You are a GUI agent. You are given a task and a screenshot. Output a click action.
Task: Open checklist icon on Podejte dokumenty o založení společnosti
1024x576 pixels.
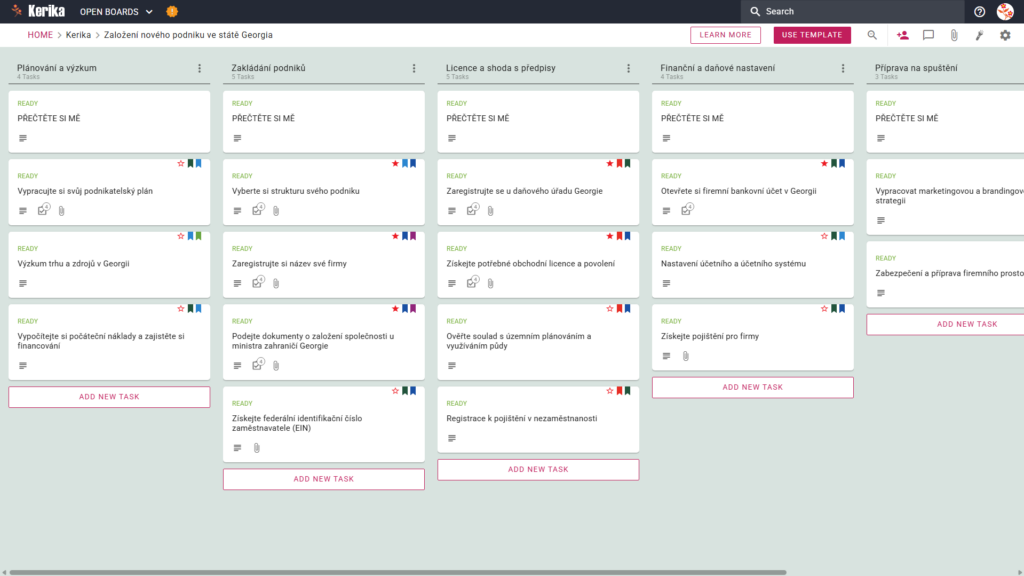click(258, 364)
